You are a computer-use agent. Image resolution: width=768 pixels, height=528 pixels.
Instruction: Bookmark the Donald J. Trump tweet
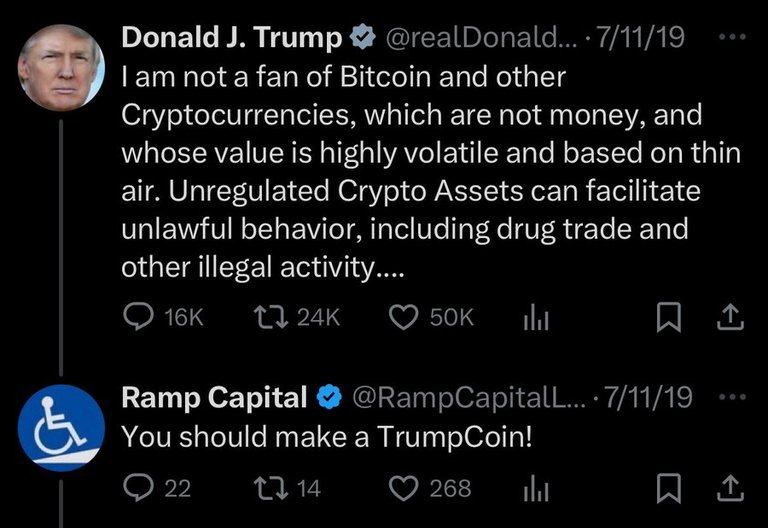pyautogui.click(x=669, y=317)
